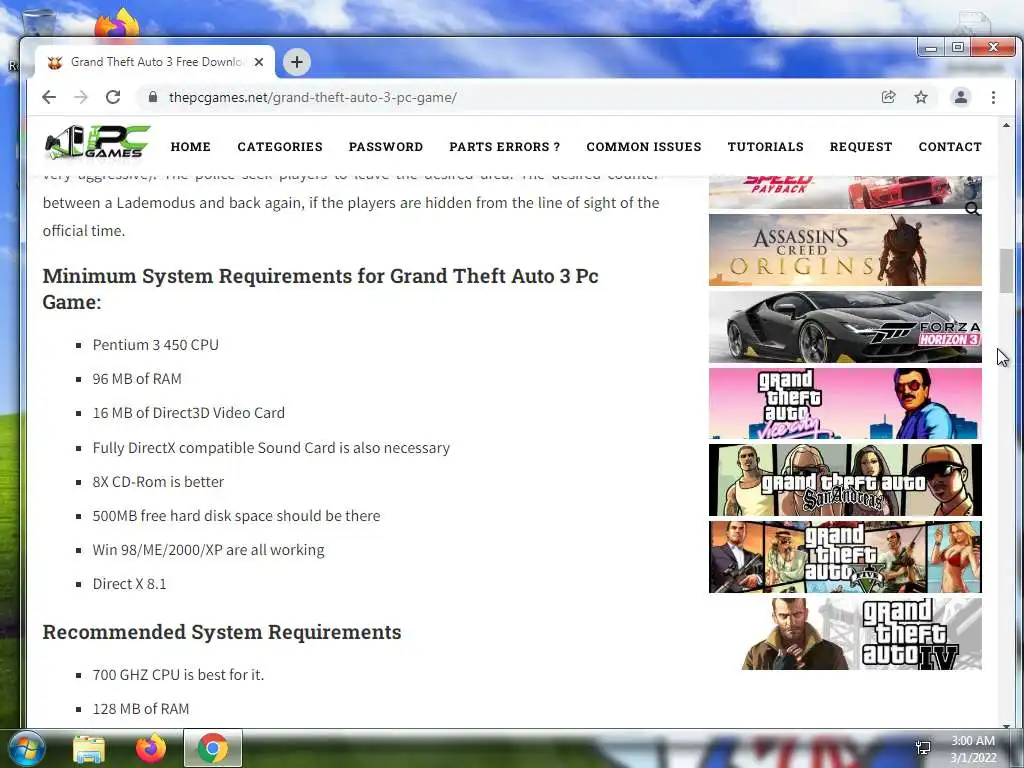This screenshot has width=1024, height=768.
Task: Click the text 'Direct X 8.1'
Action: click(x=129, y=584)
